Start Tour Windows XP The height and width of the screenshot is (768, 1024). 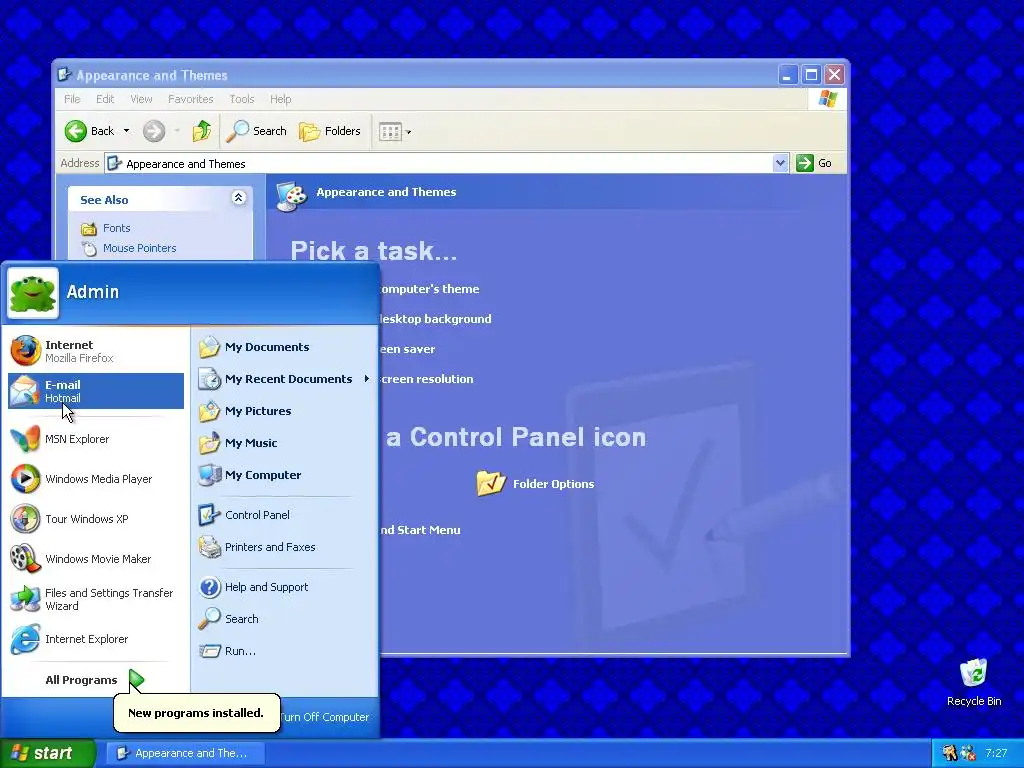[96, 519]
